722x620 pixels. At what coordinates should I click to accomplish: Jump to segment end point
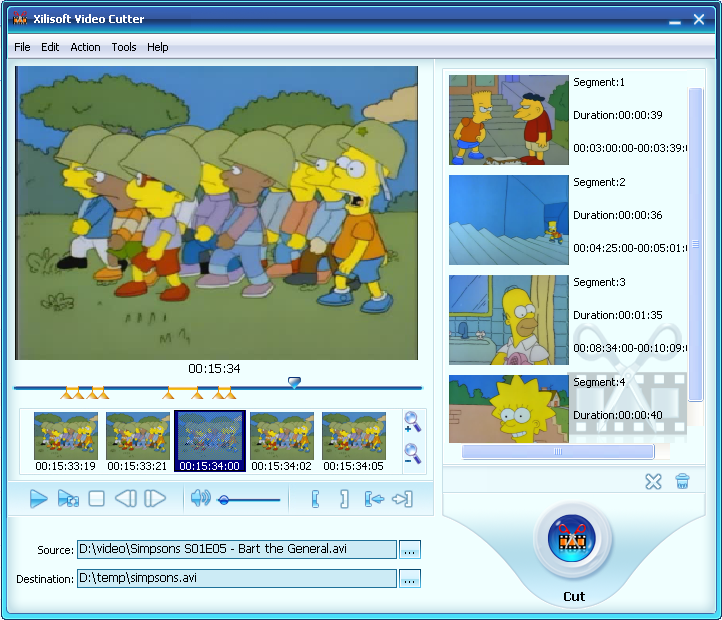tap(402, 499)
